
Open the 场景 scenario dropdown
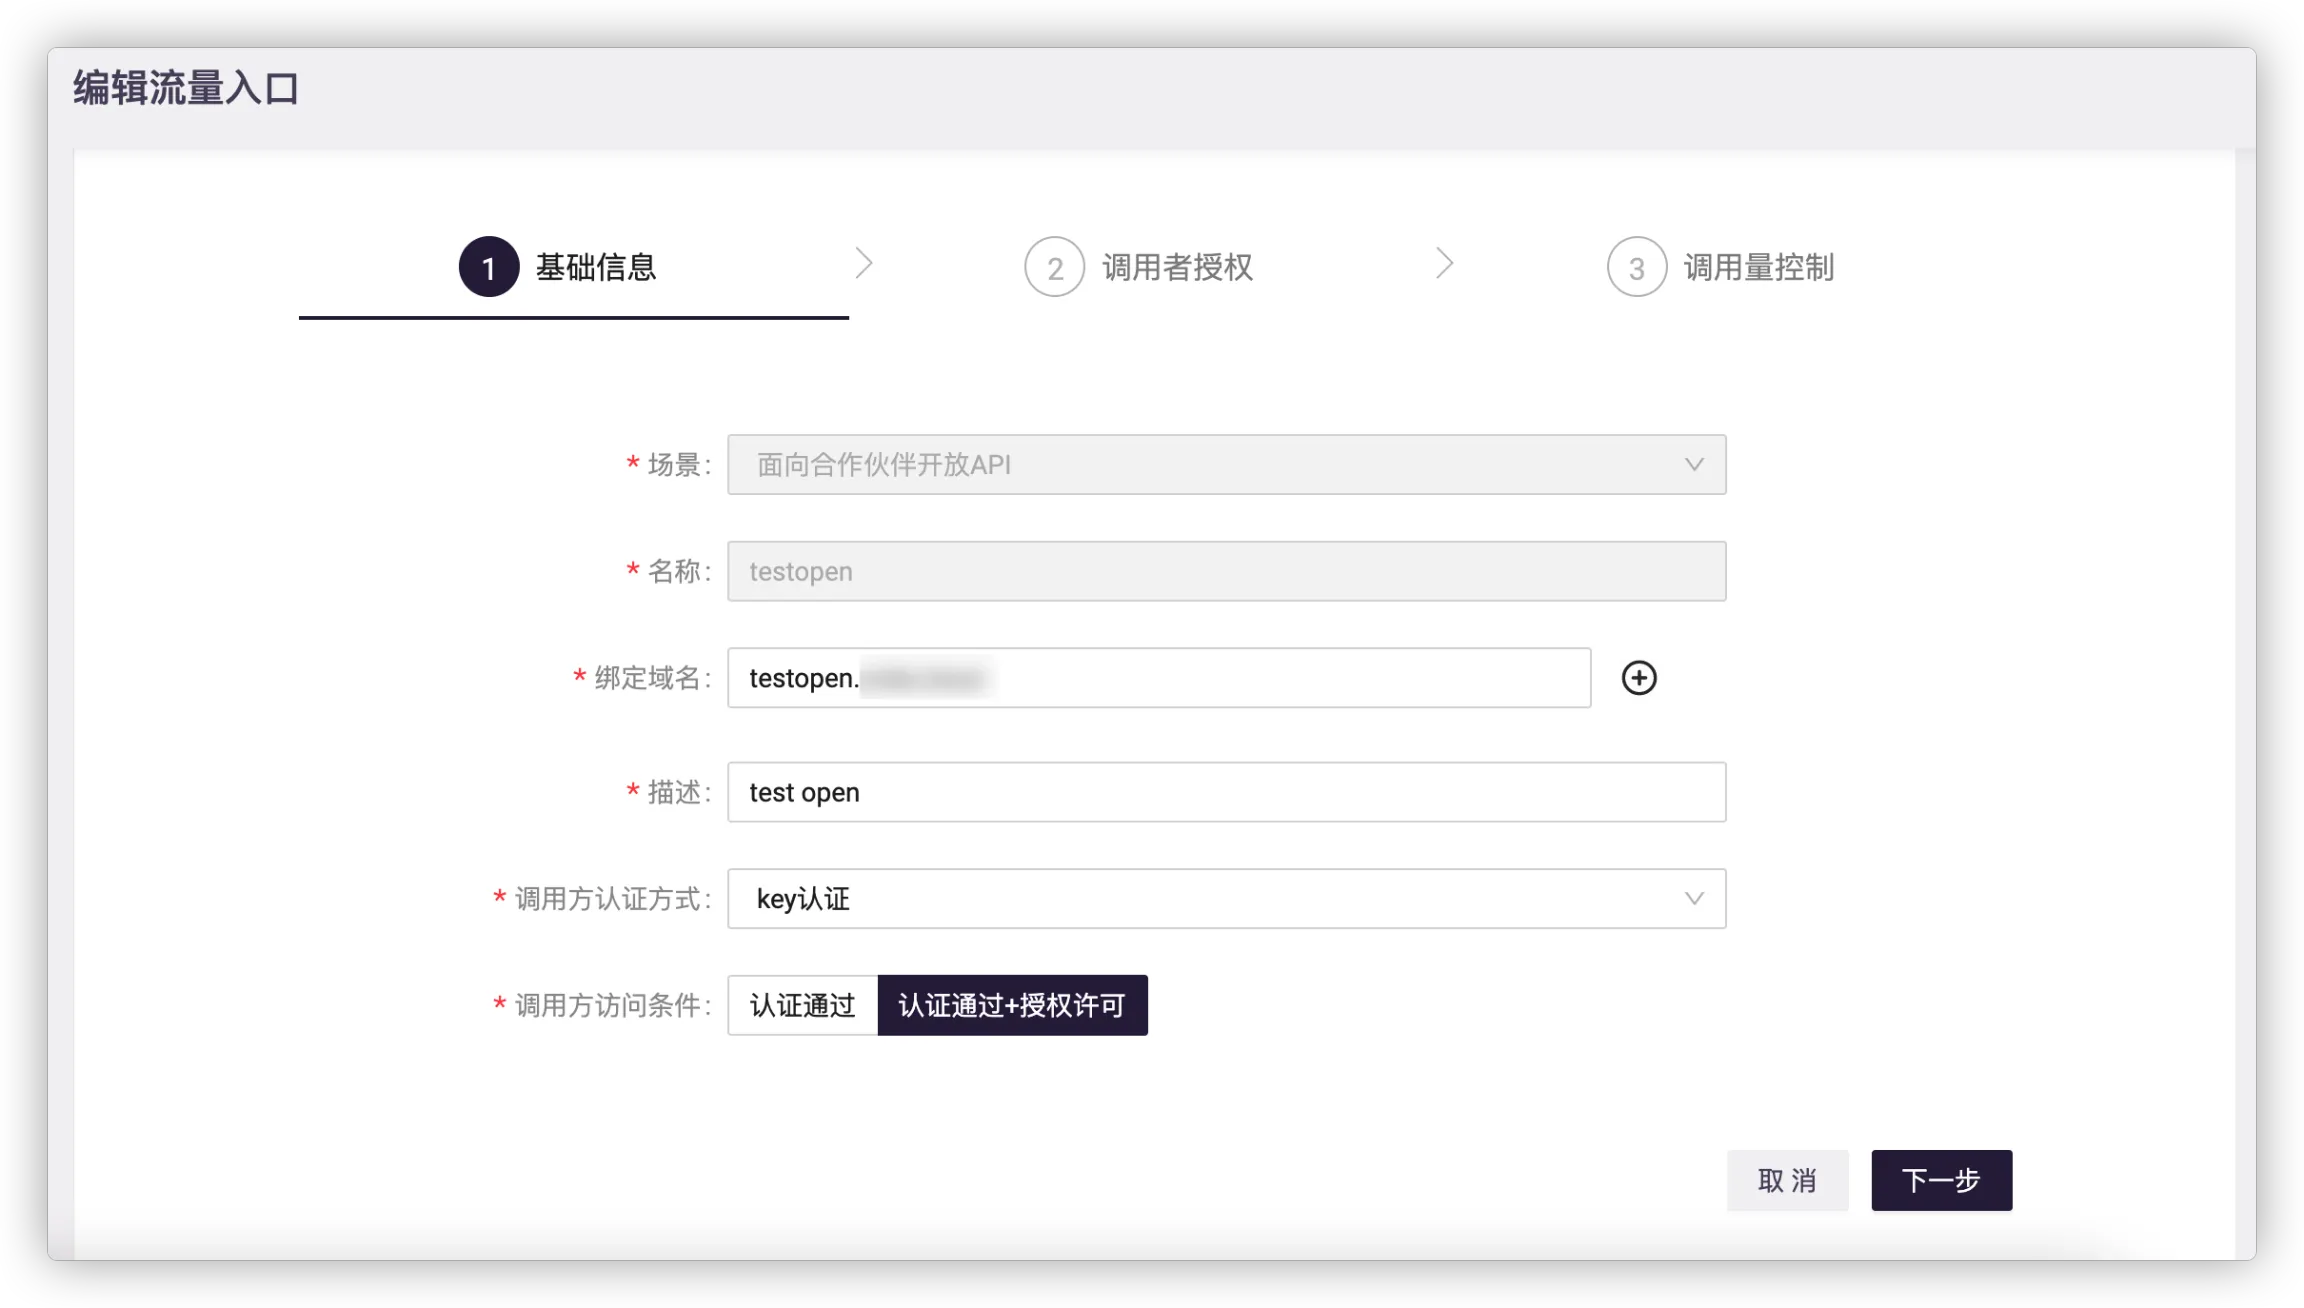1225,464
